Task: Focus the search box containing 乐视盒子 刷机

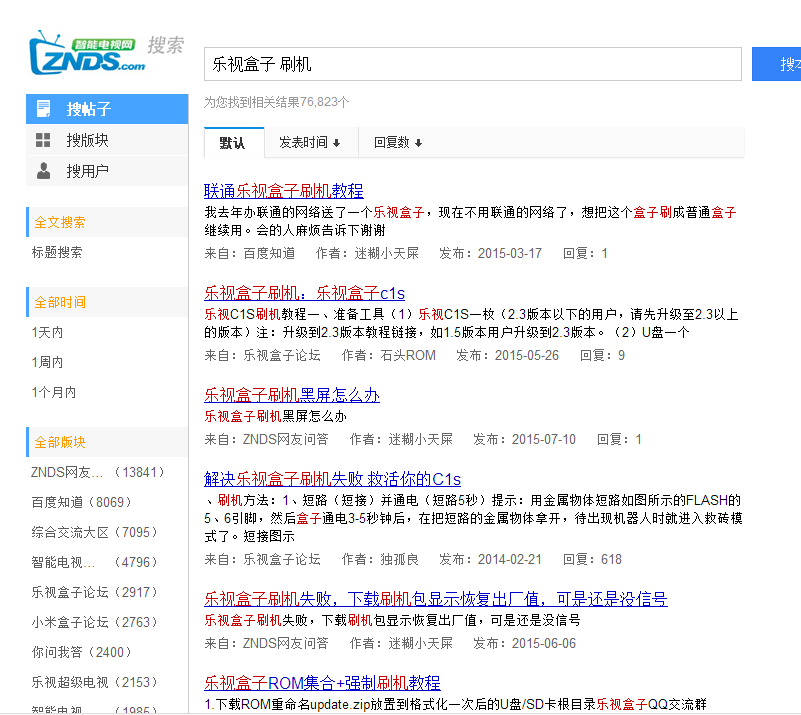Action: click(473, 64)
